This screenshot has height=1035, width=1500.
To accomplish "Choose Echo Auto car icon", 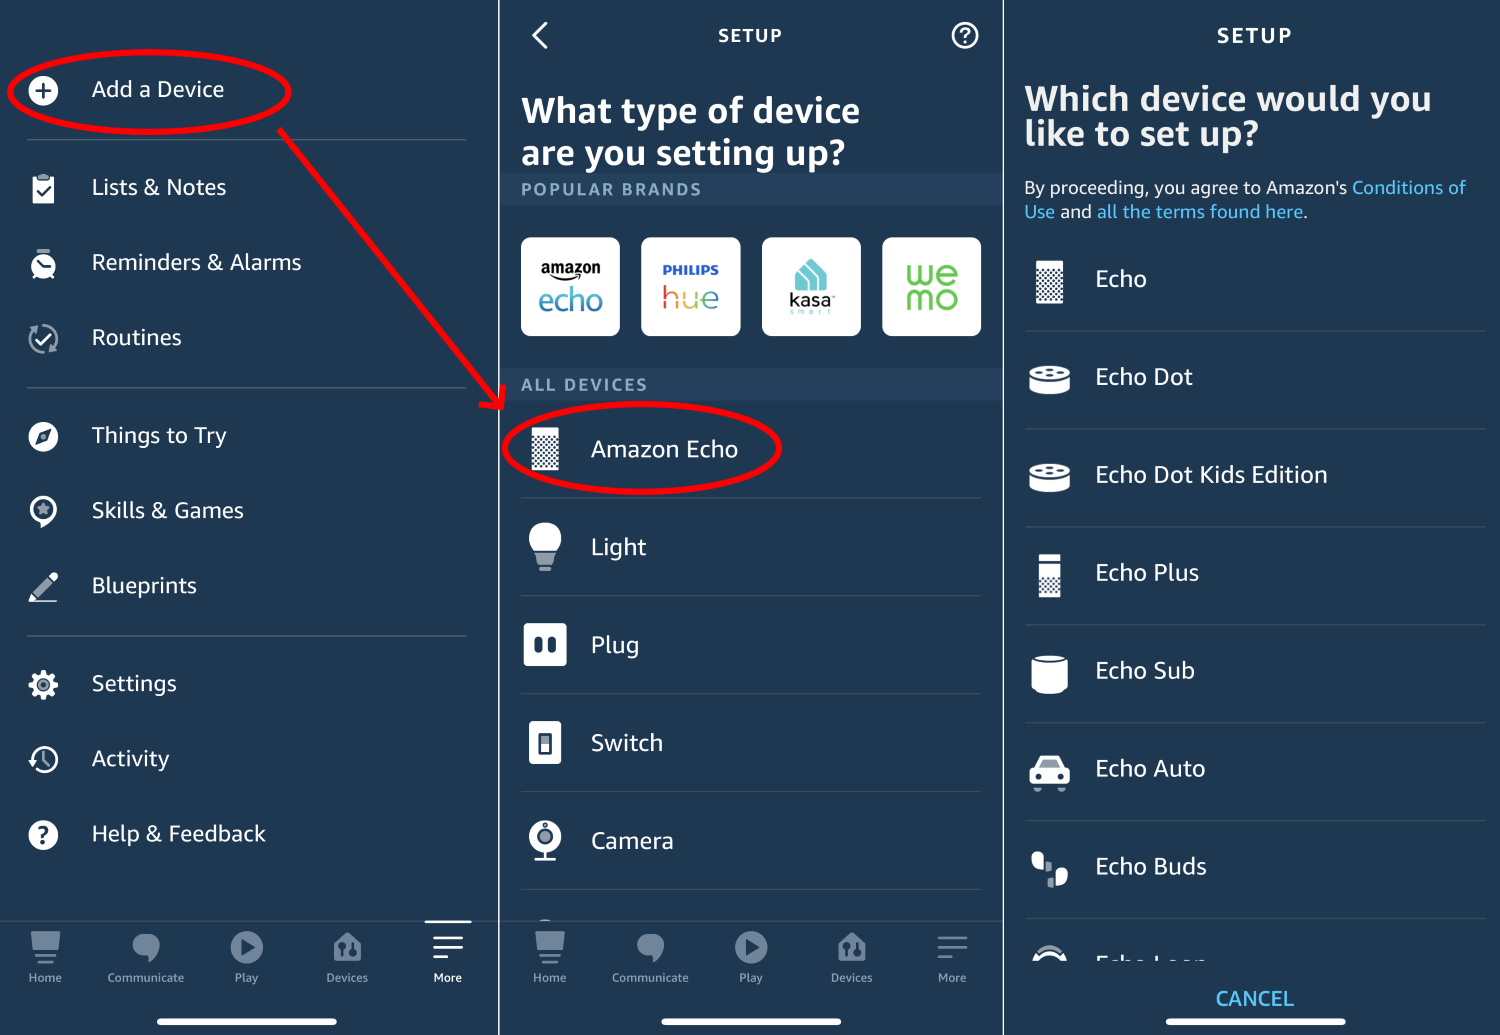I will [x=1049, y=770].
